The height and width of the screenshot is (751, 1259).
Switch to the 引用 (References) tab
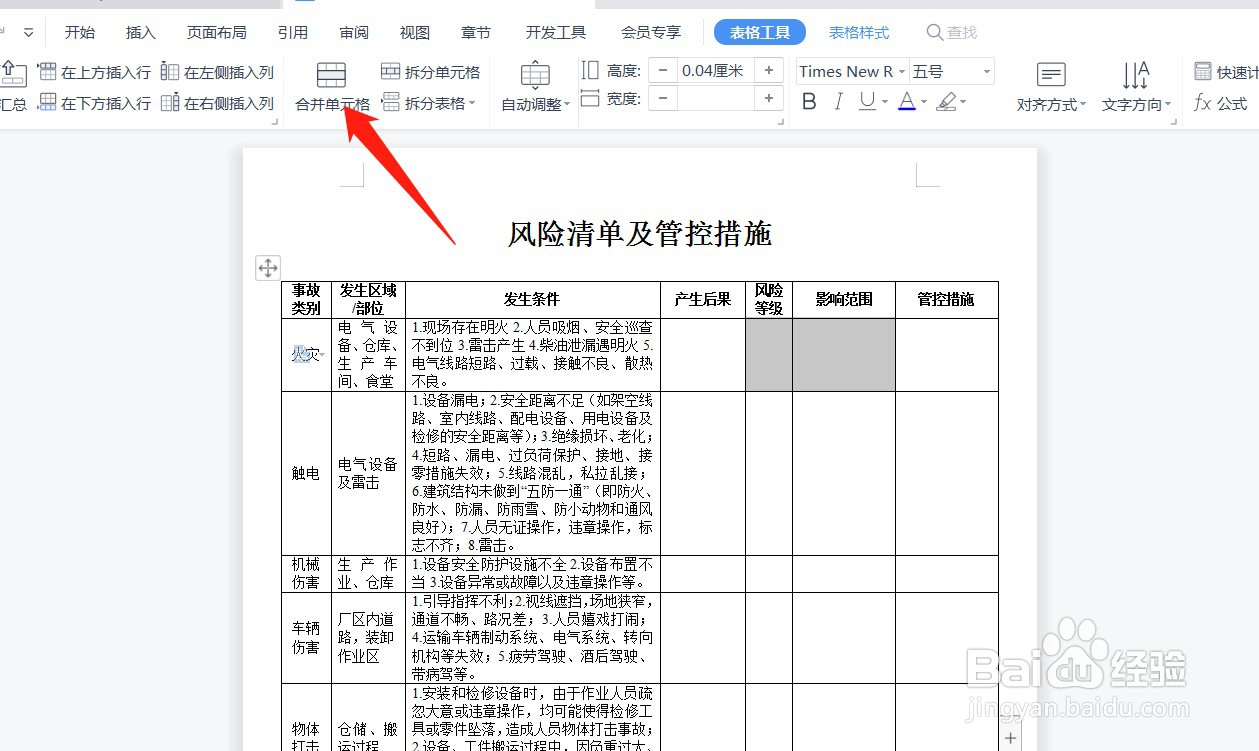(x=293, y=32)
